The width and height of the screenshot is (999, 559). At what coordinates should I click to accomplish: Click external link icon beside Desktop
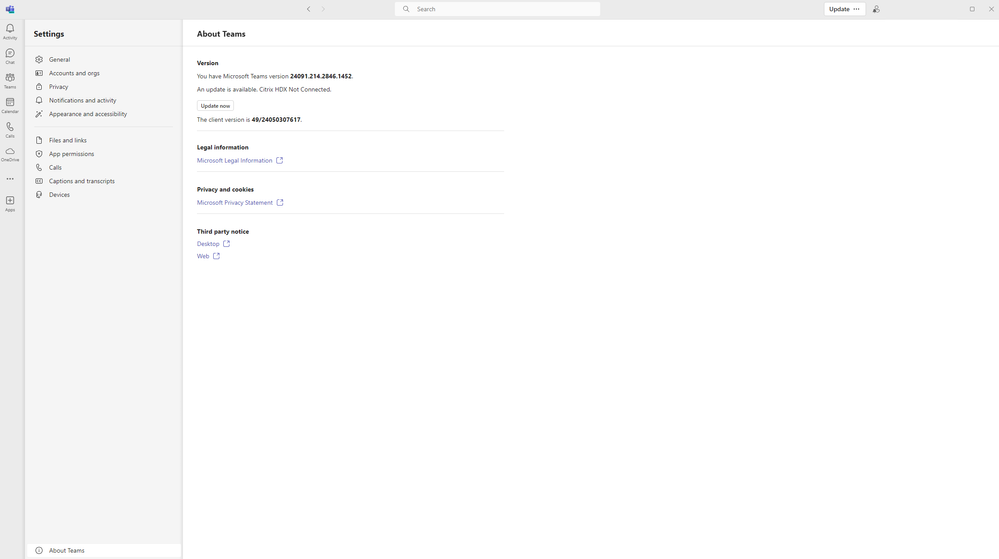226,243
